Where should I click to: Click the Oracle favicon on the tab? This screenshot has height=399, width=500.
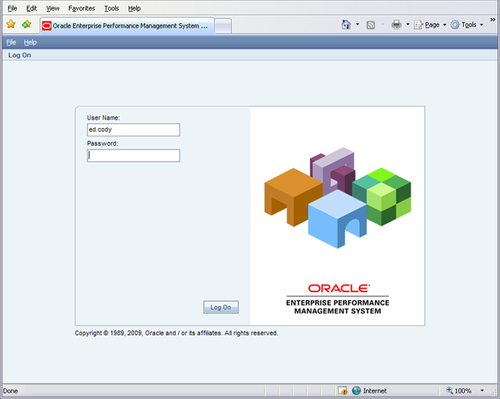point(47,26)
